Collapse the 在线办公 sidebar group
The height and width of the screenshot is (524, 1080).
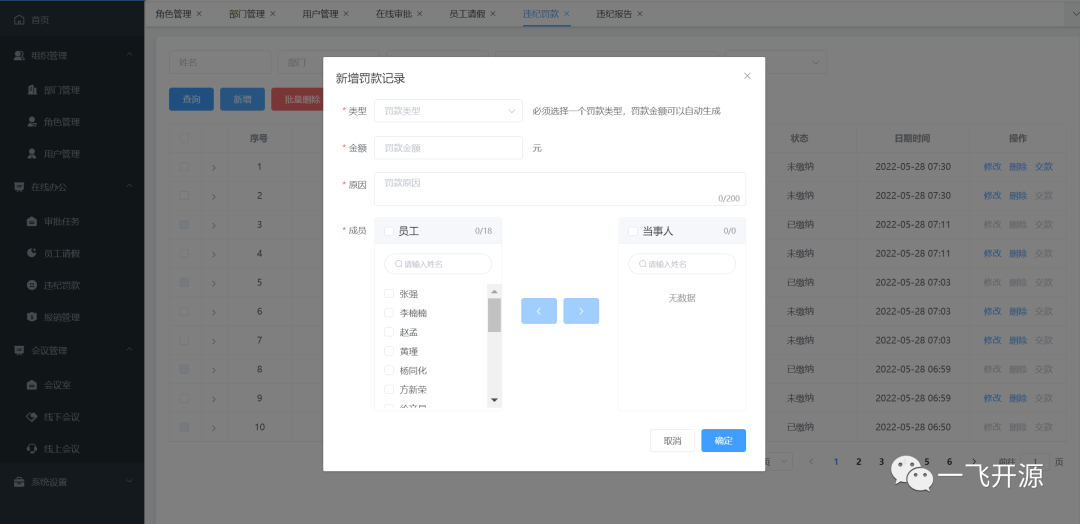[129, 187]
